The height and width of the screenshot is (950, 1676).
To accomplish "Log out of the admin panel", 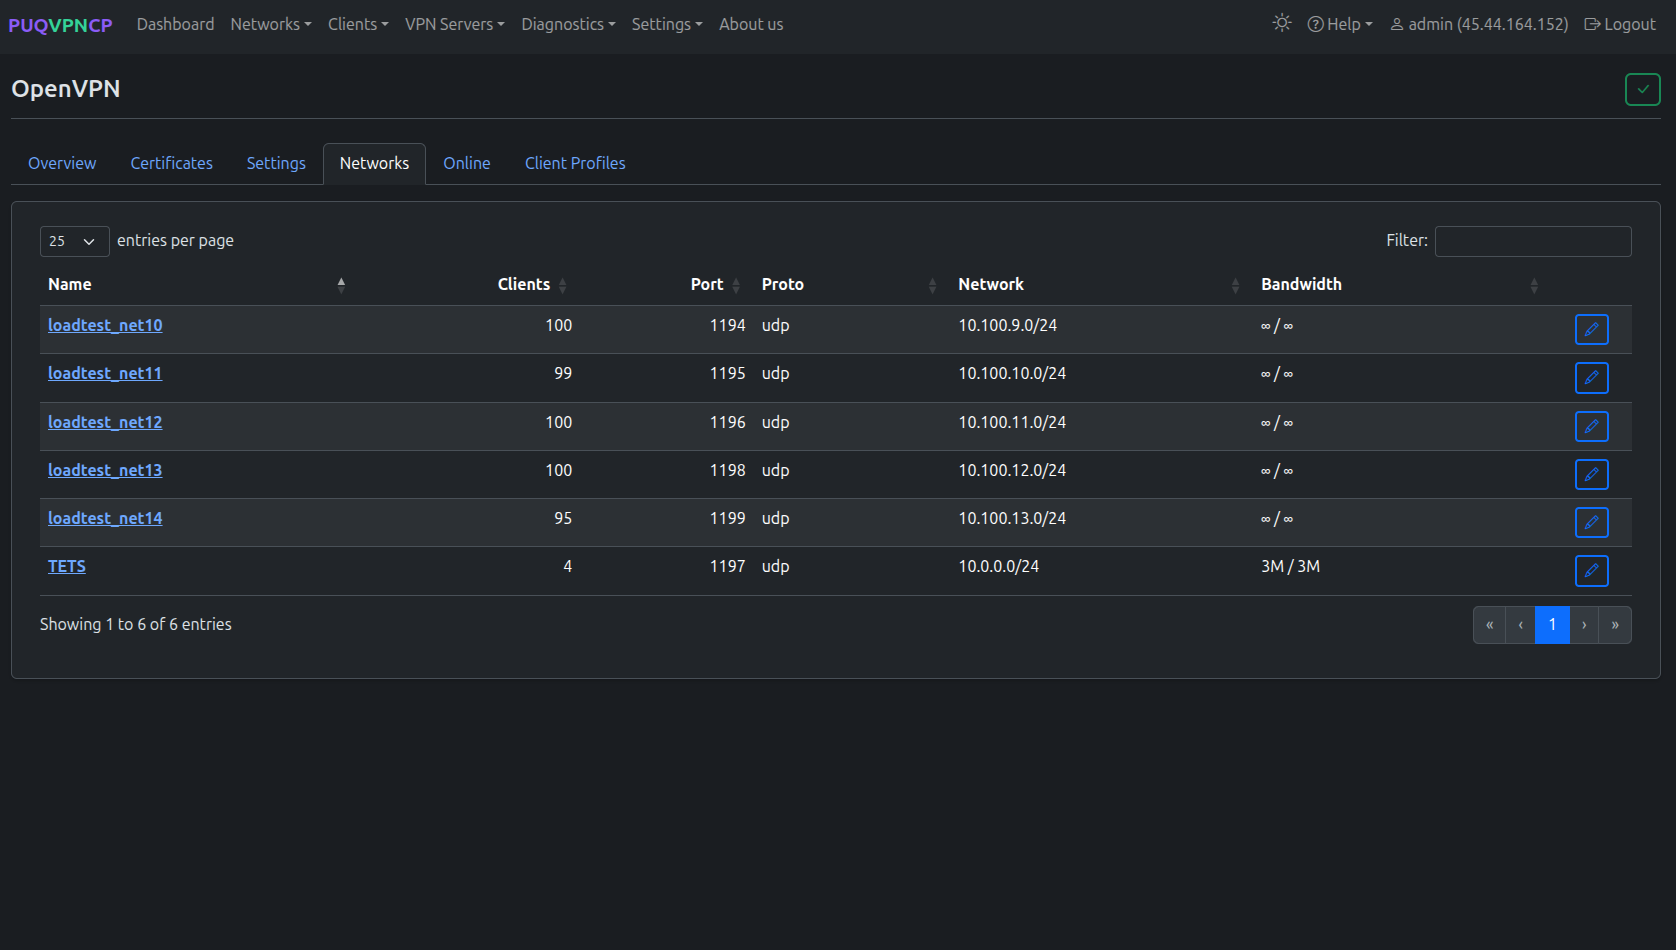I will (x=1620, y=24).
